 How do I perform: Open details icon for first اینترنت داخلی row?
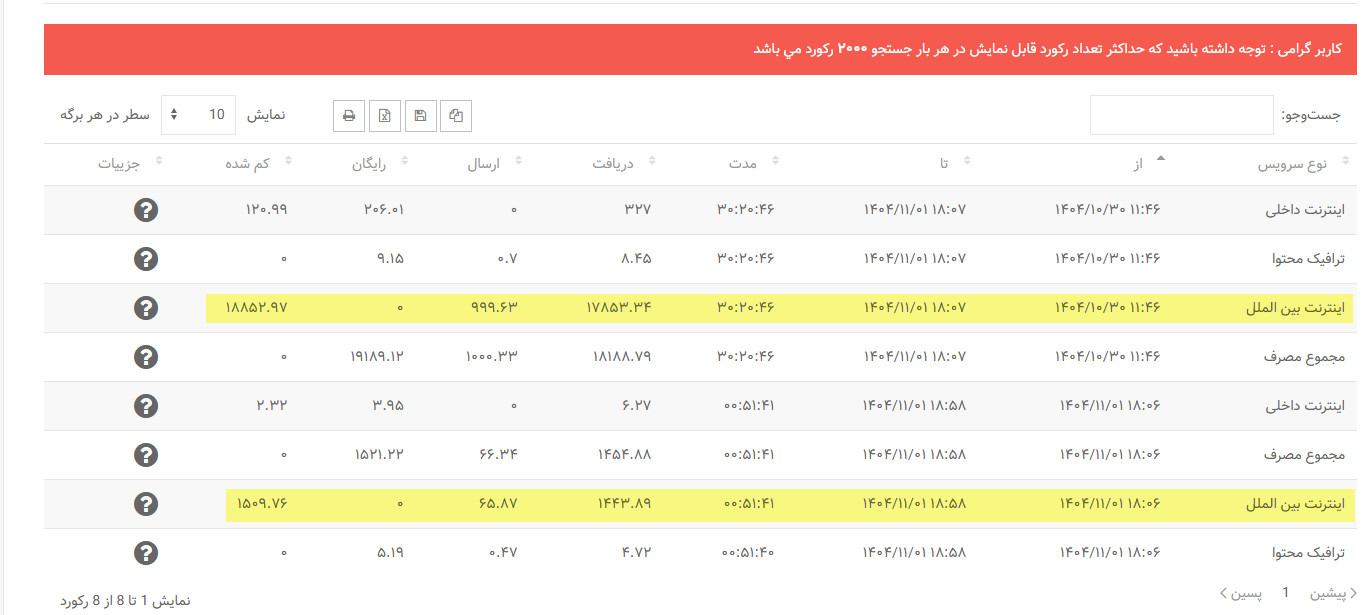pyautogui.click(x=146, y=210)
